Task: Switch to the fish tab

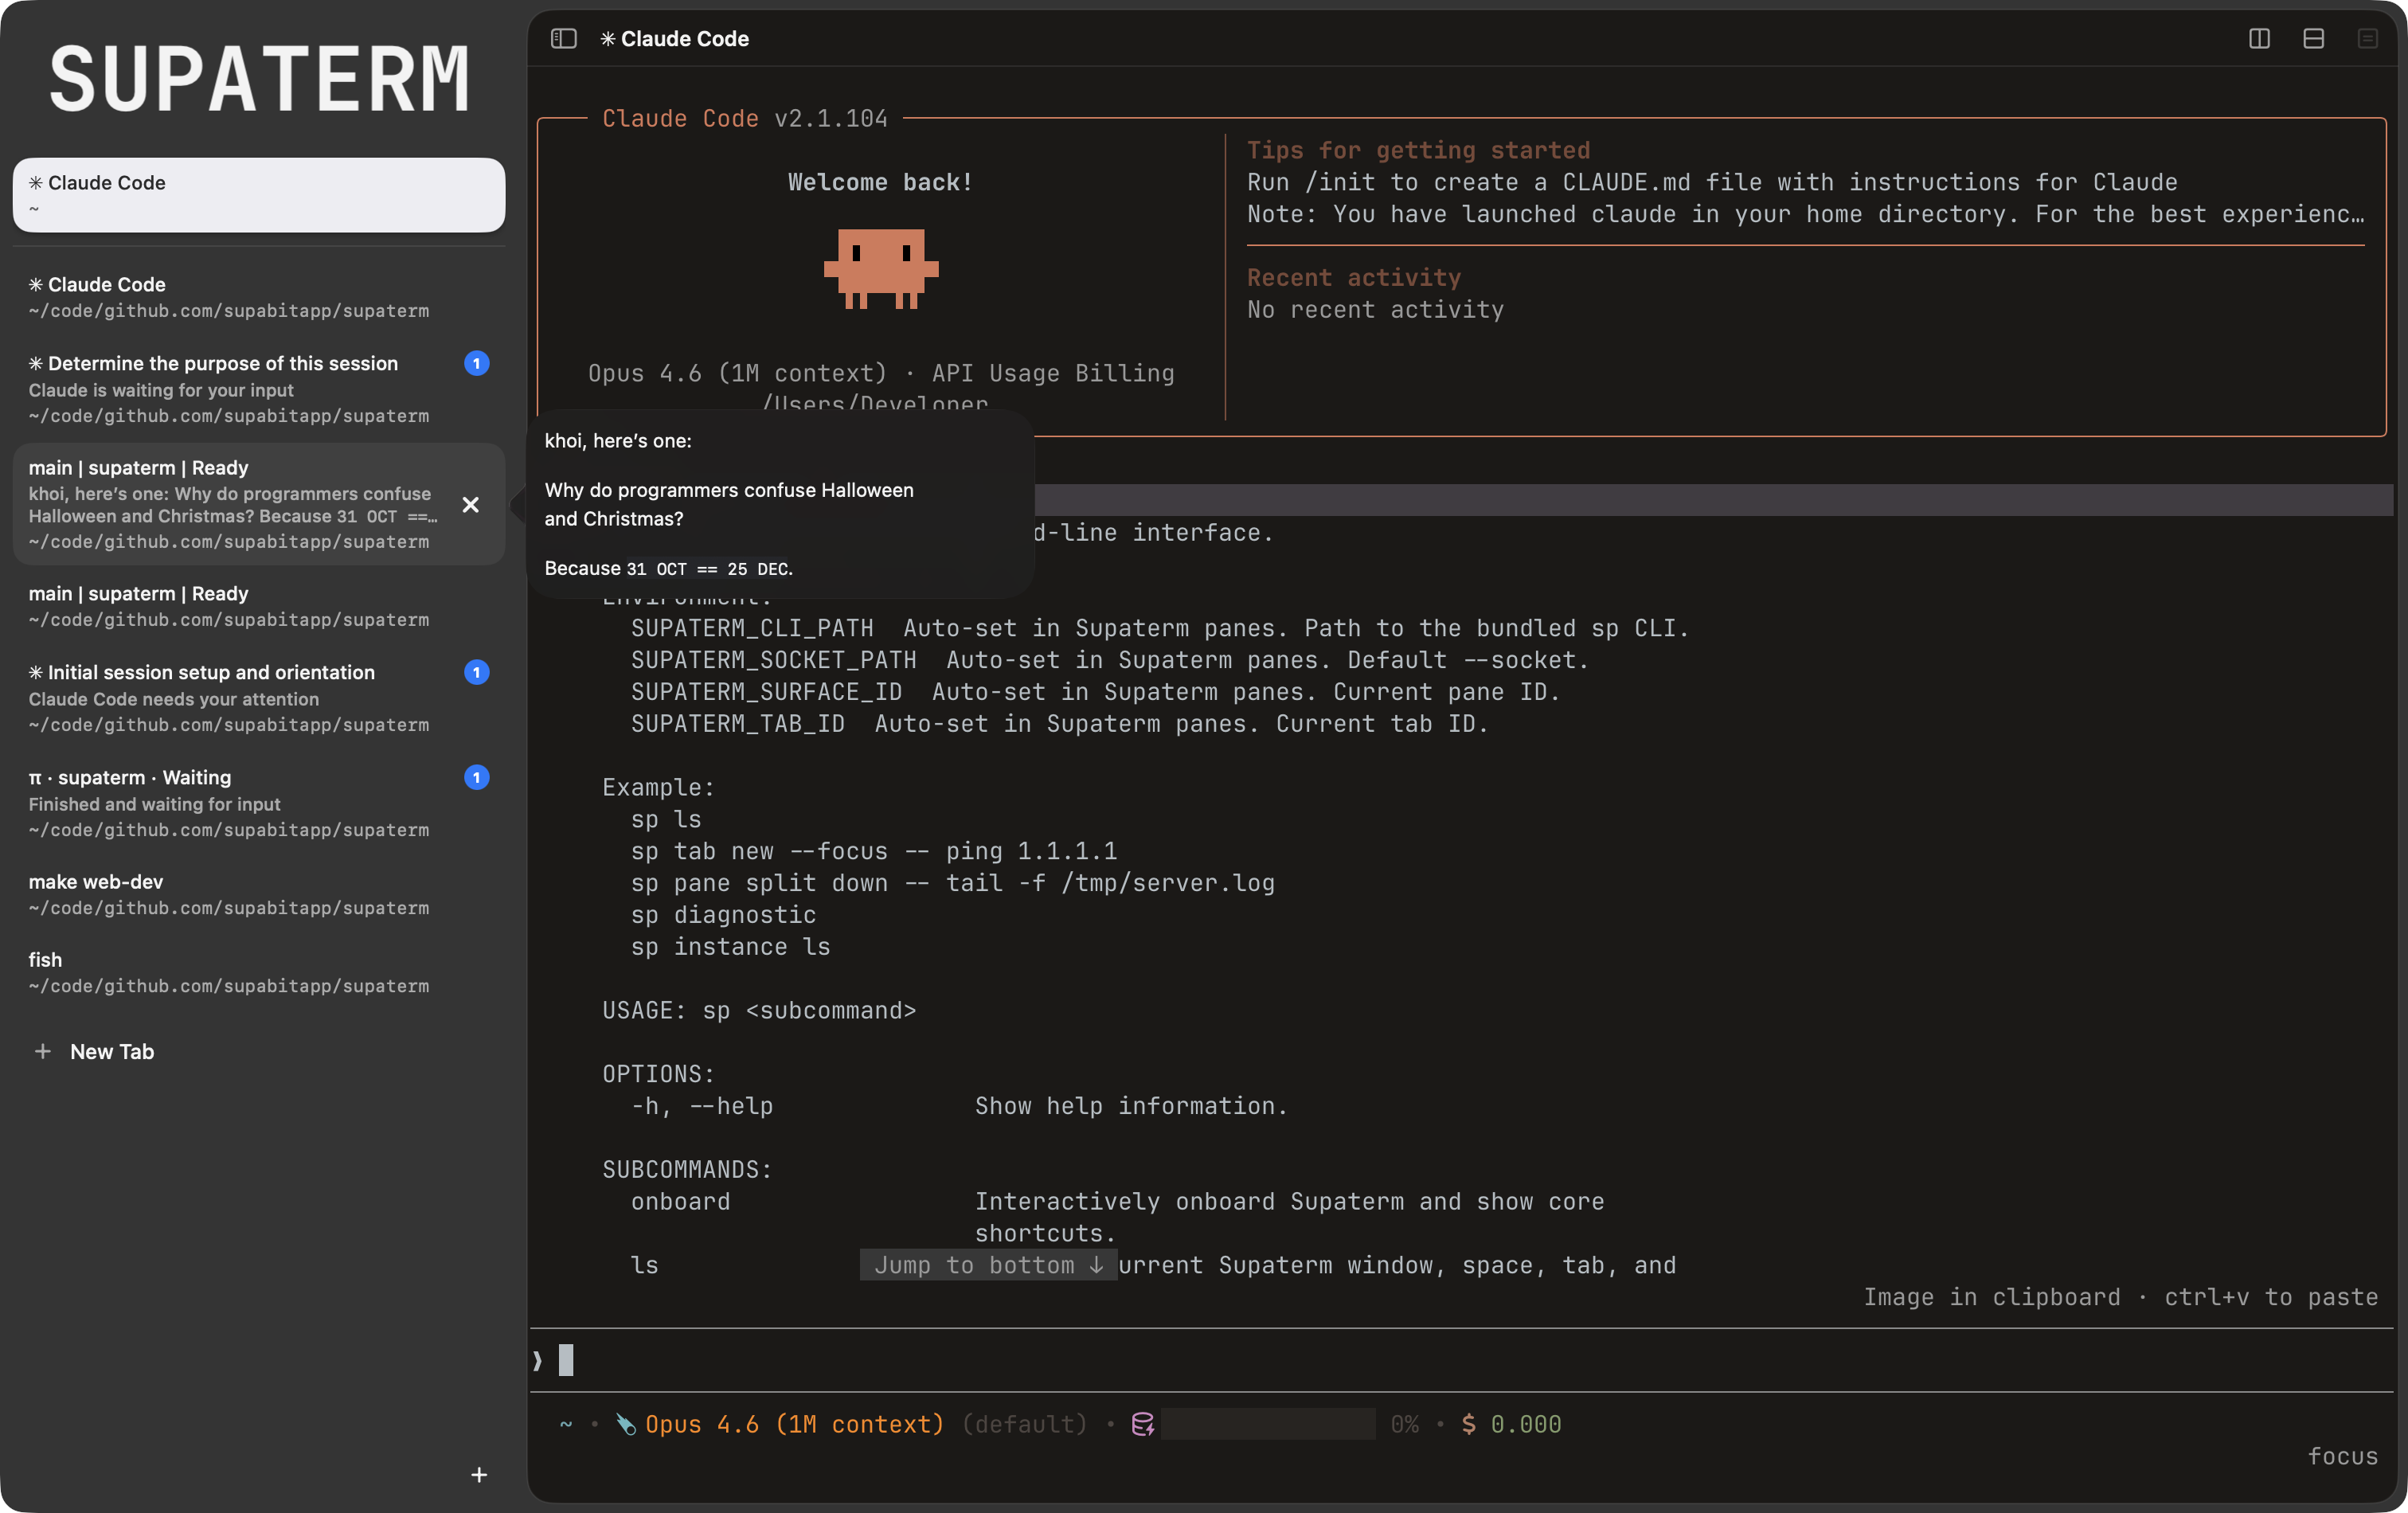Action: (x=230, y=972)
